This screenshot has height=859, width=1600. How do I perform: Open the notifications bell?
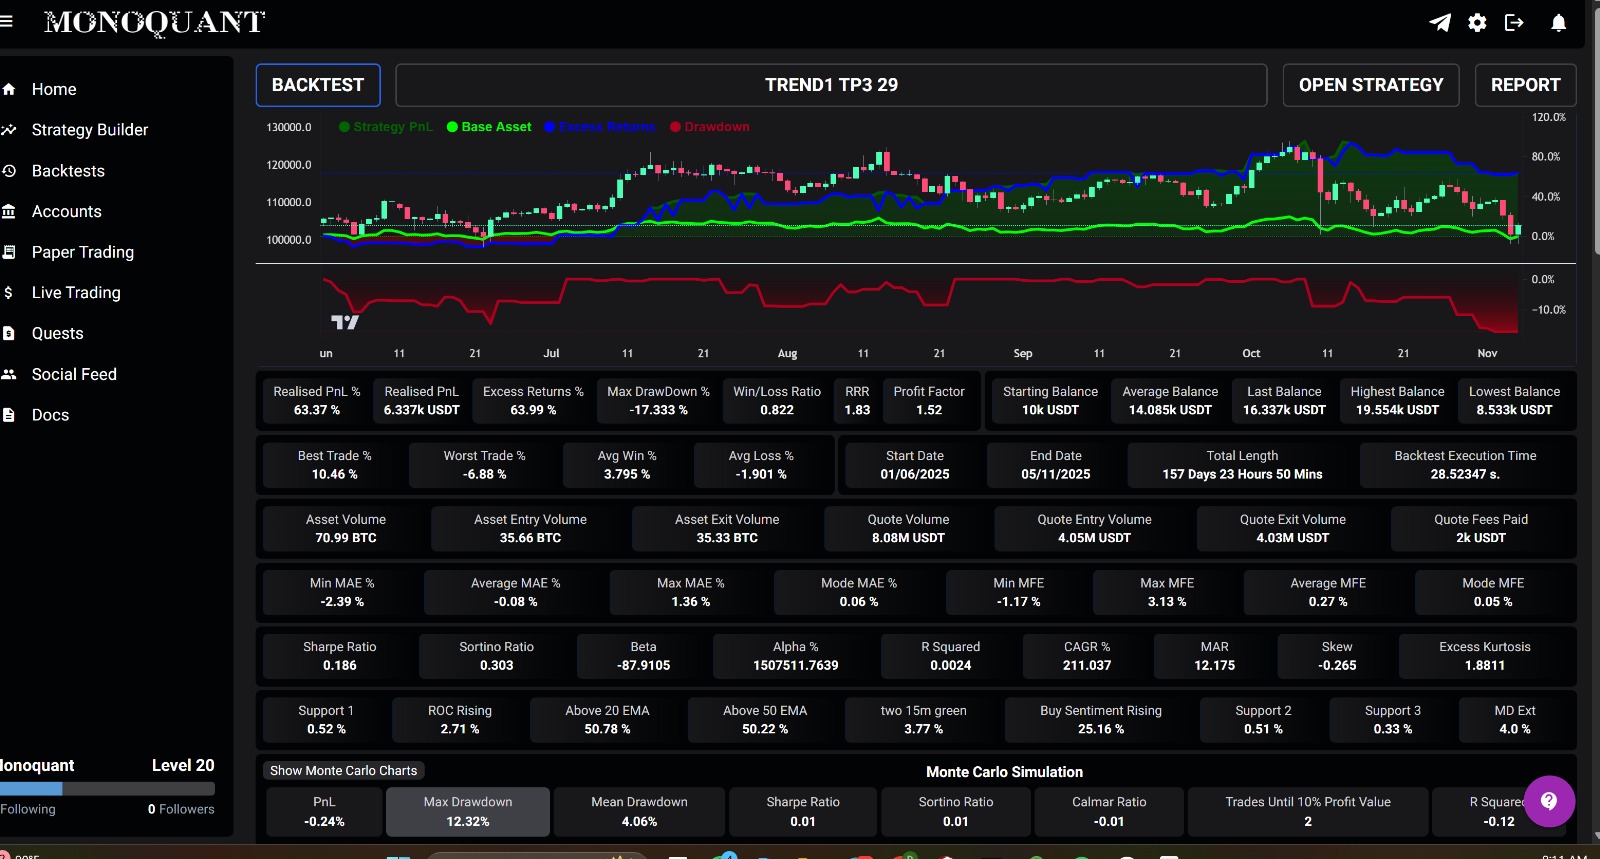[x=1558, y=22]
